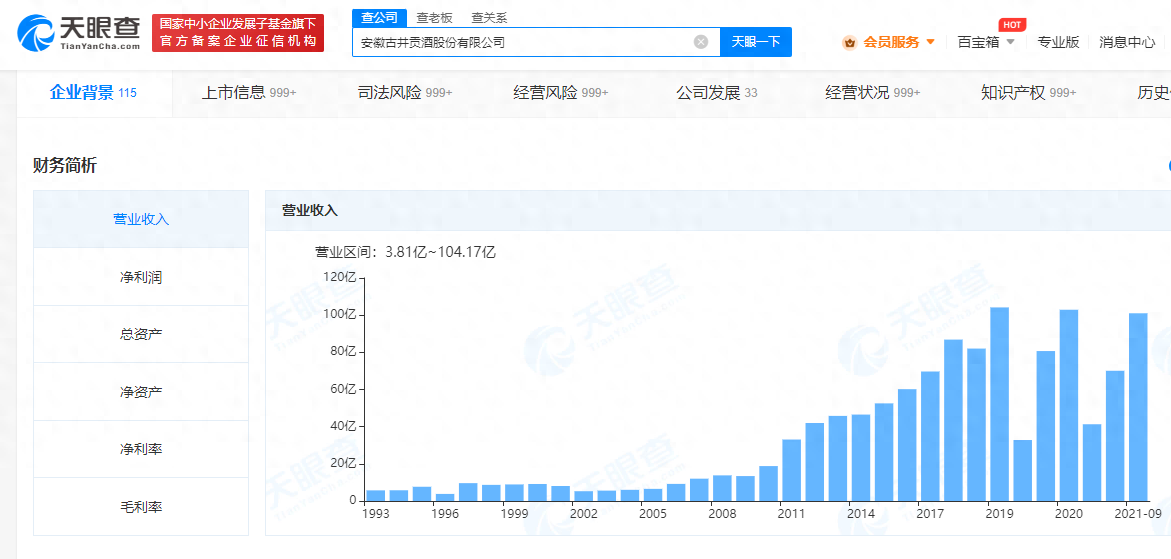Open the 会员服务 dropdown arrow
The image size is (1171, 559).
tap(931, 42)
